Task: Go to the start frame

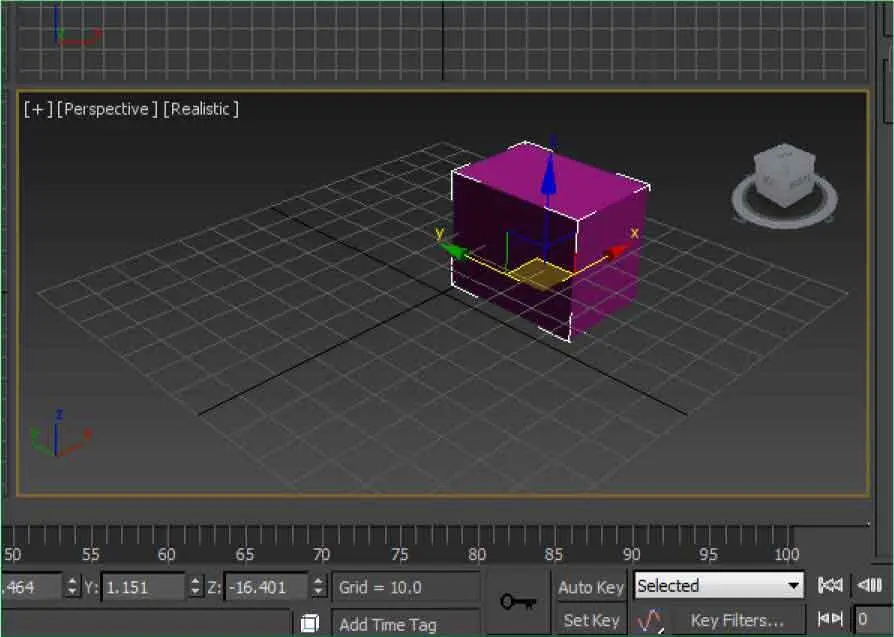Action: 830,585
